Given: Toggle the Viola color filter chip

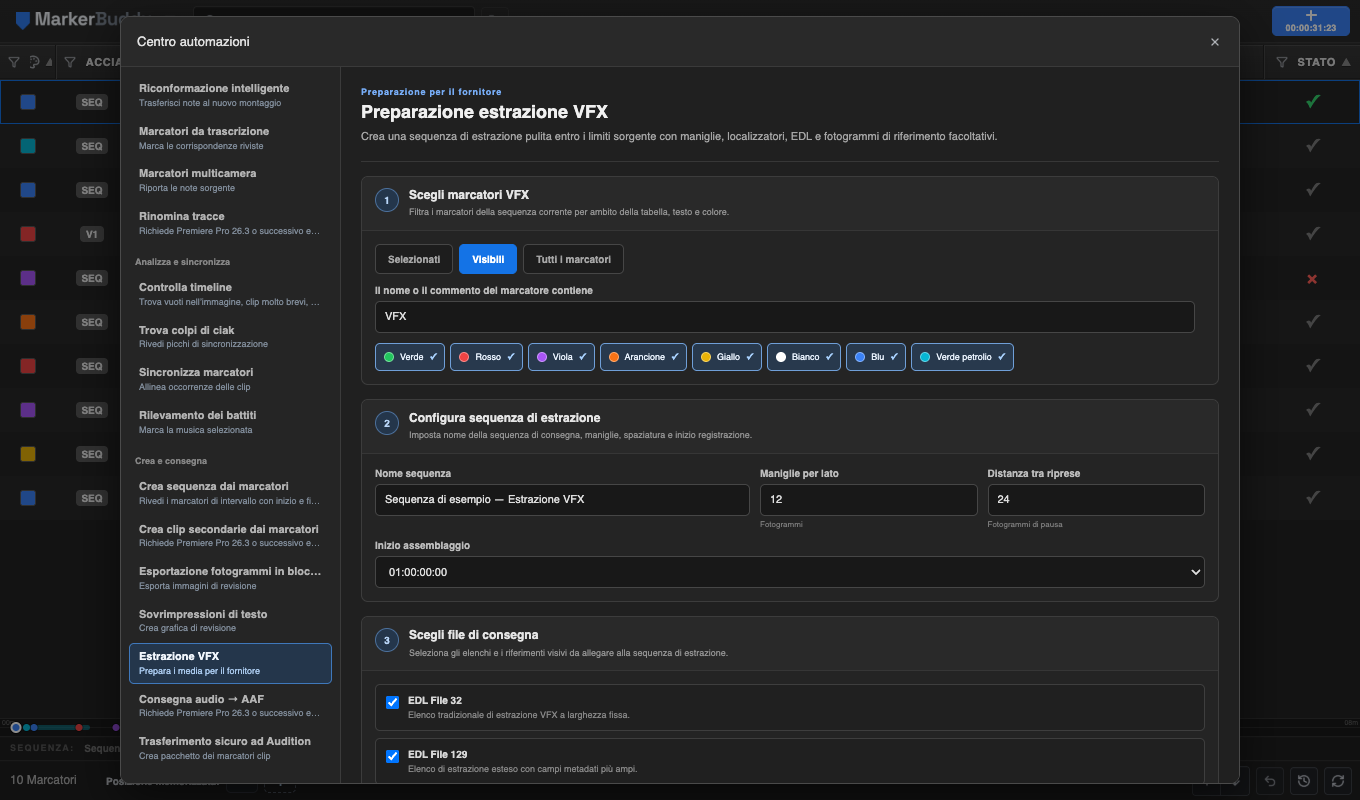Looking at the screenshot, I should tap(562, 357).
